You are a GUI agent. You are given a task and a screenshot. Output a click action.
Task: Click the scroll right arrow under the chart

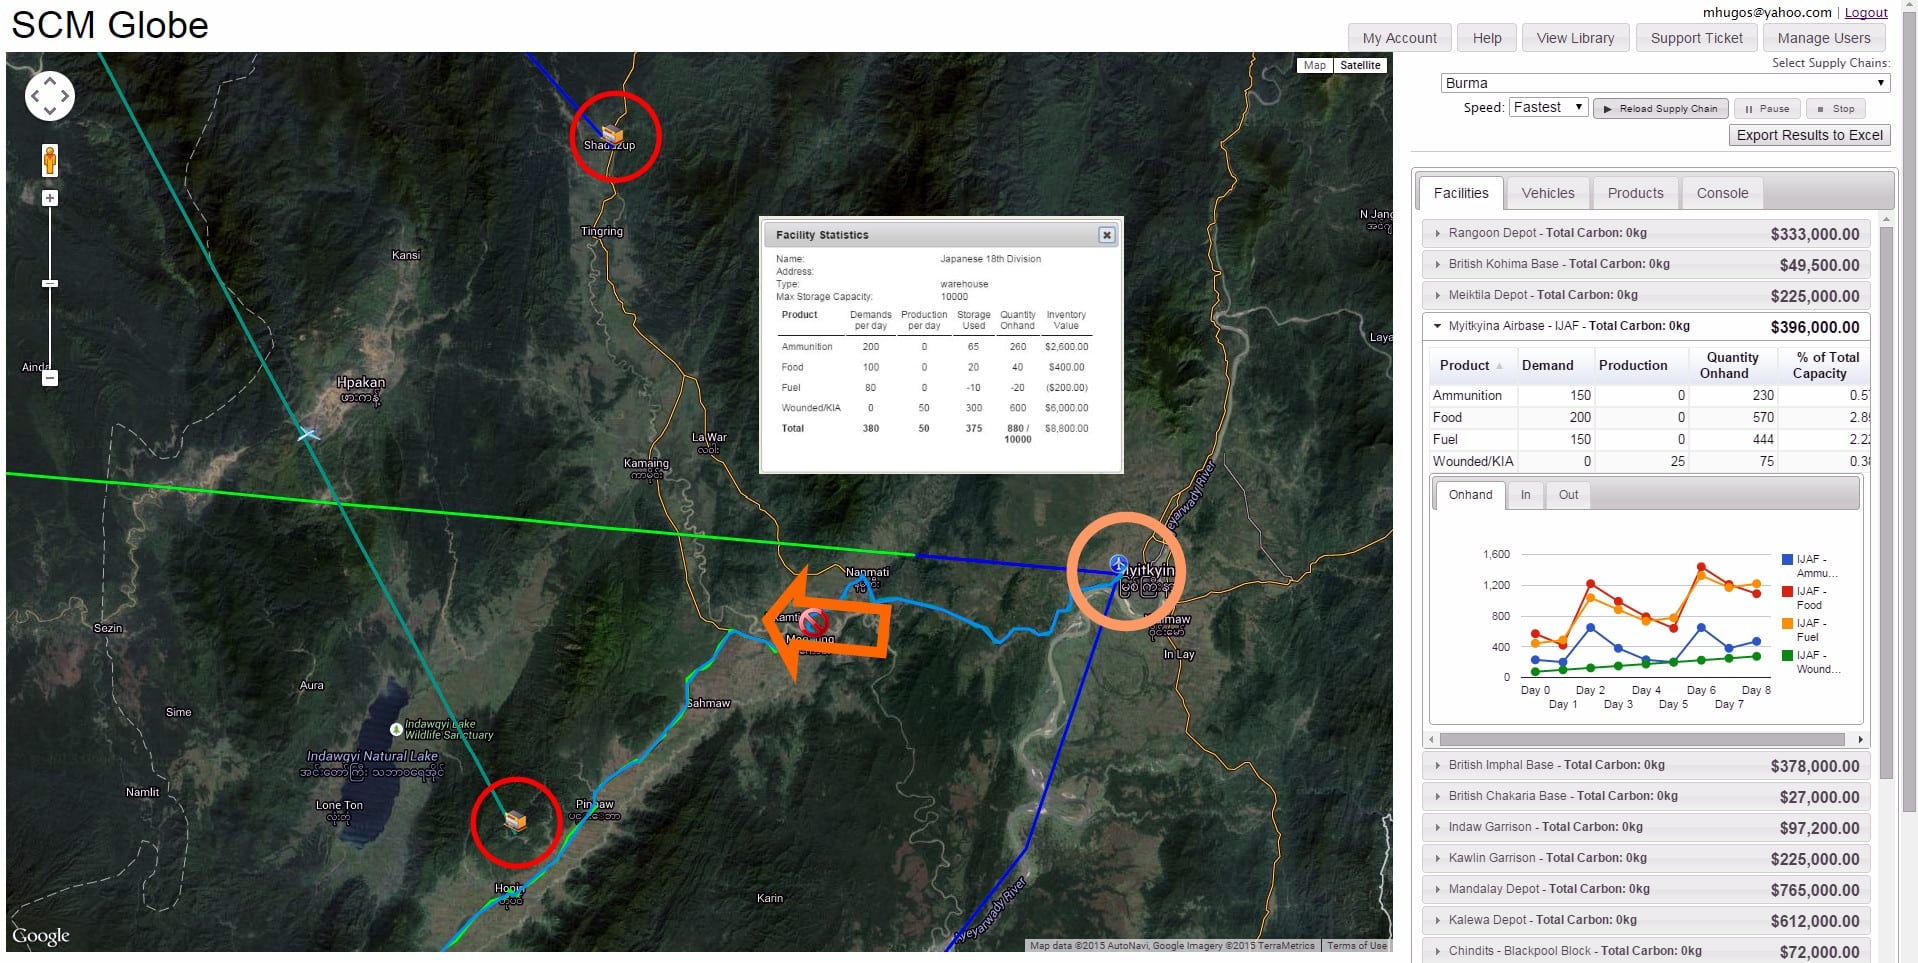pos(1860,739)
